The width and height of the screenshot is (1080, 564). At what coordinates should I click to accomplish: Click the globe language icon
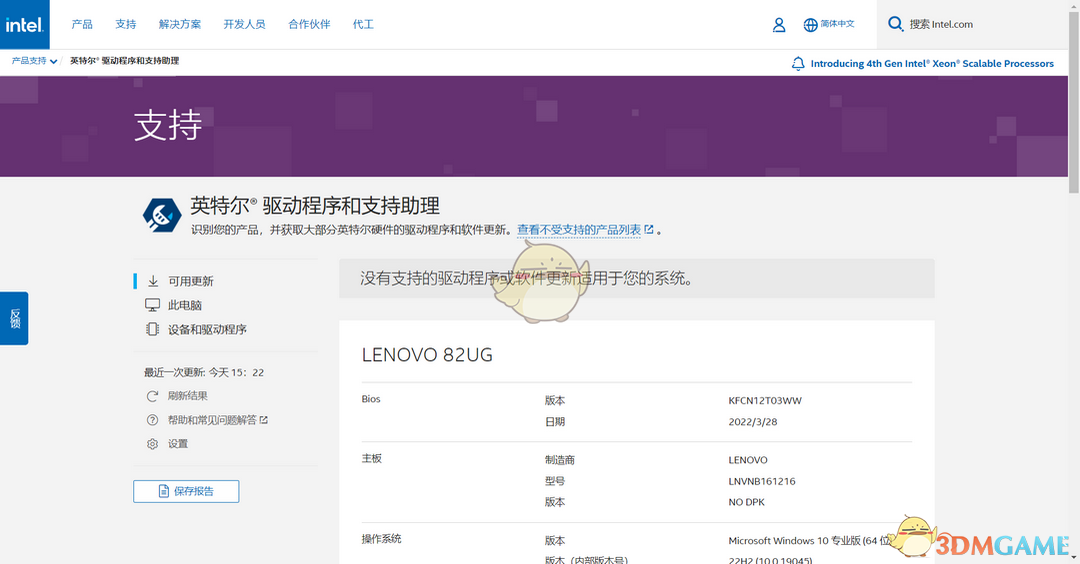click(810, 25)
